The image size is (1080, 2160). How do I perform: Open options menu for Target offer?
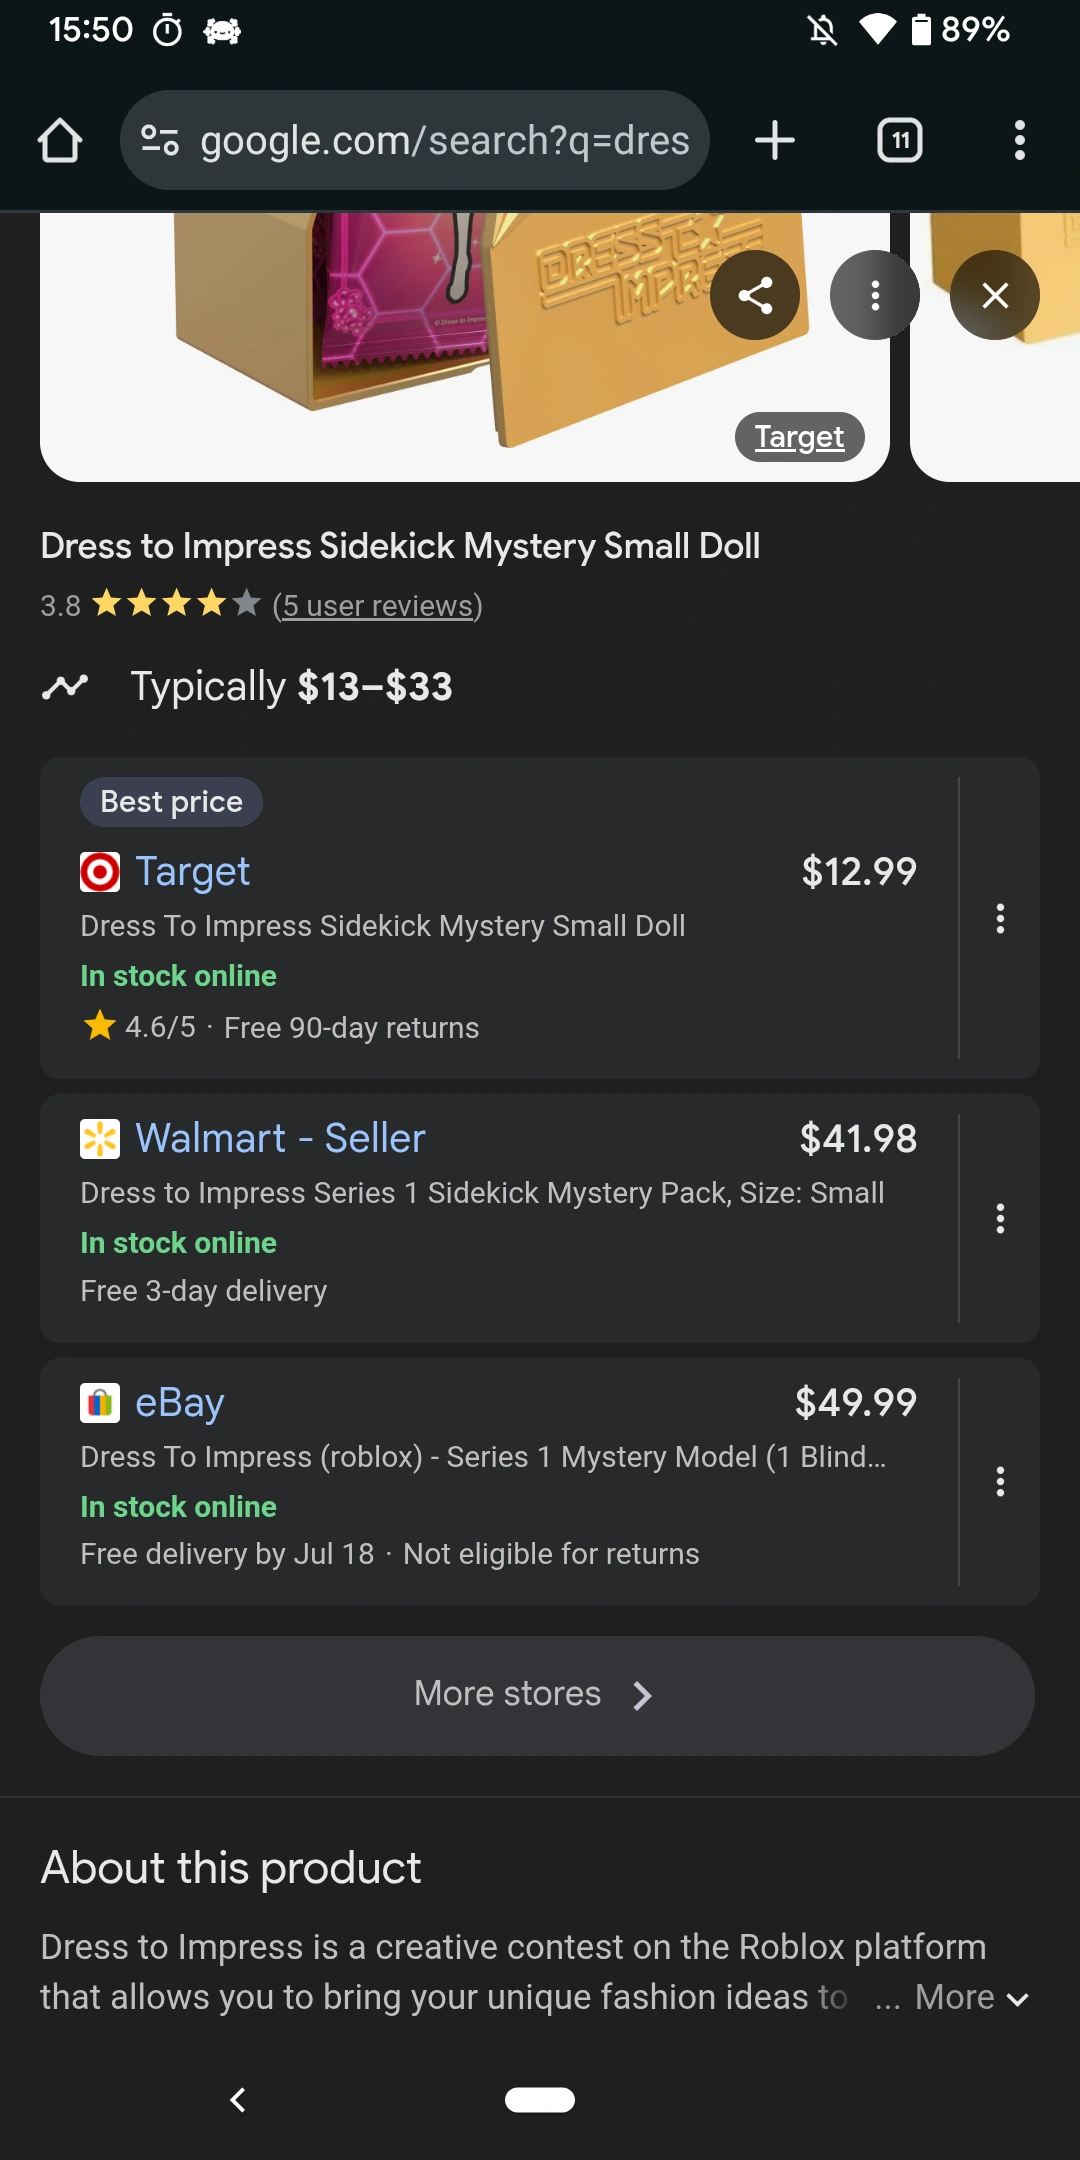1000,918
